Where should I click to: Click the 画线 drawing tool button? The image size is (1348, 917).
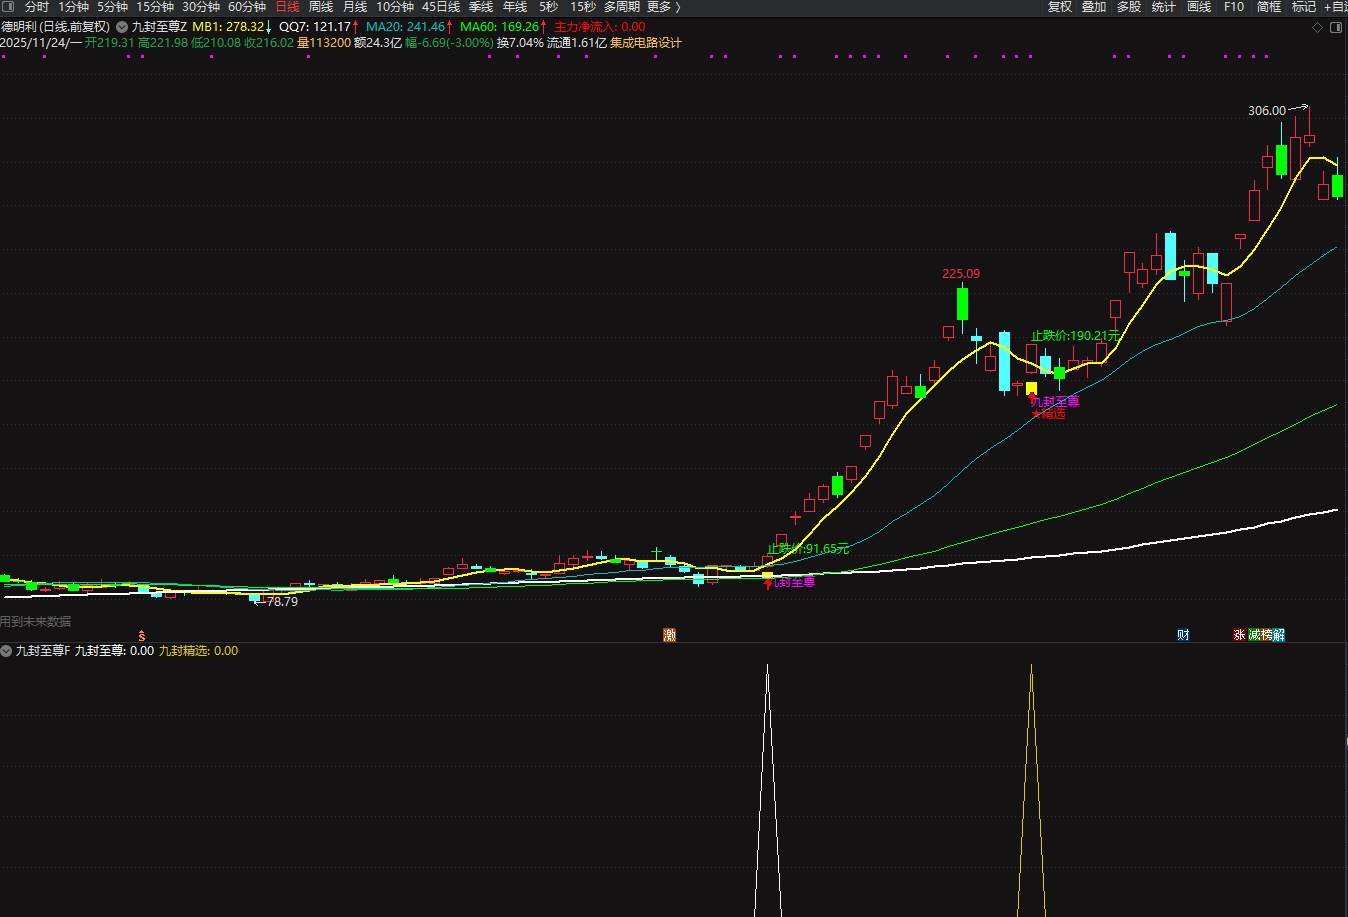pyautogui.click(x=1199, y=7)
